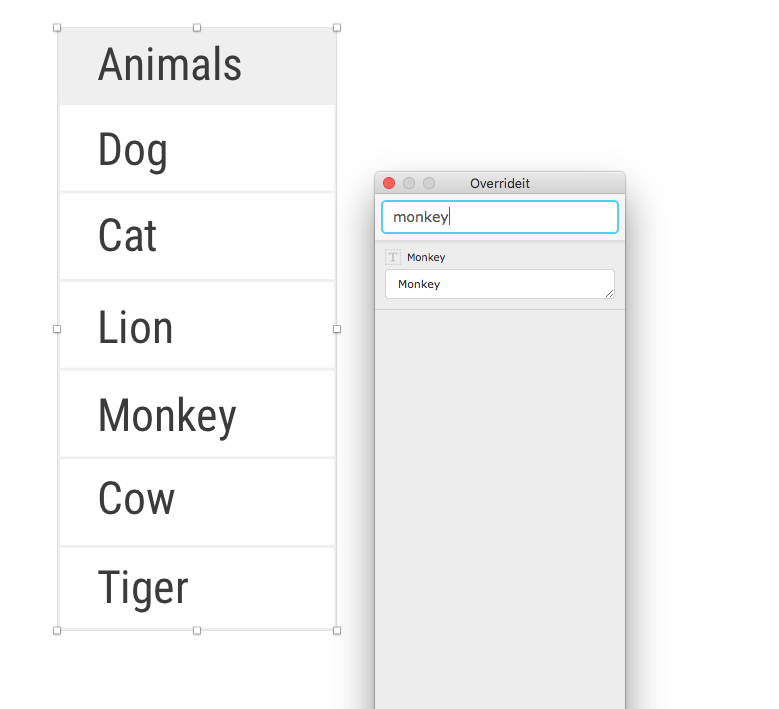This screenshot has width=779, height=709.
Task: Click the bottom-right selection handle
Action: pyautogui.click(x=337, y=630)
